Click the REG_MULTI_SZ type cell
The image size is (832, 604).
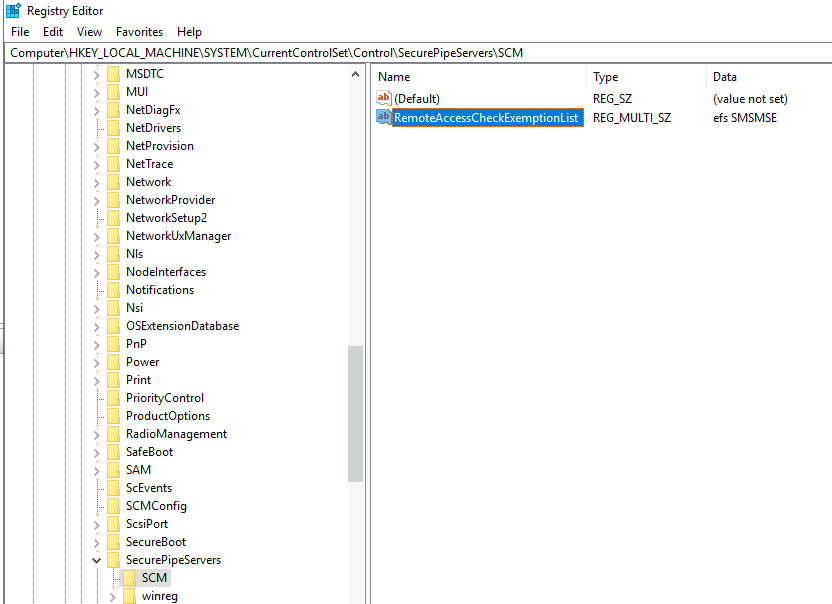631,118
